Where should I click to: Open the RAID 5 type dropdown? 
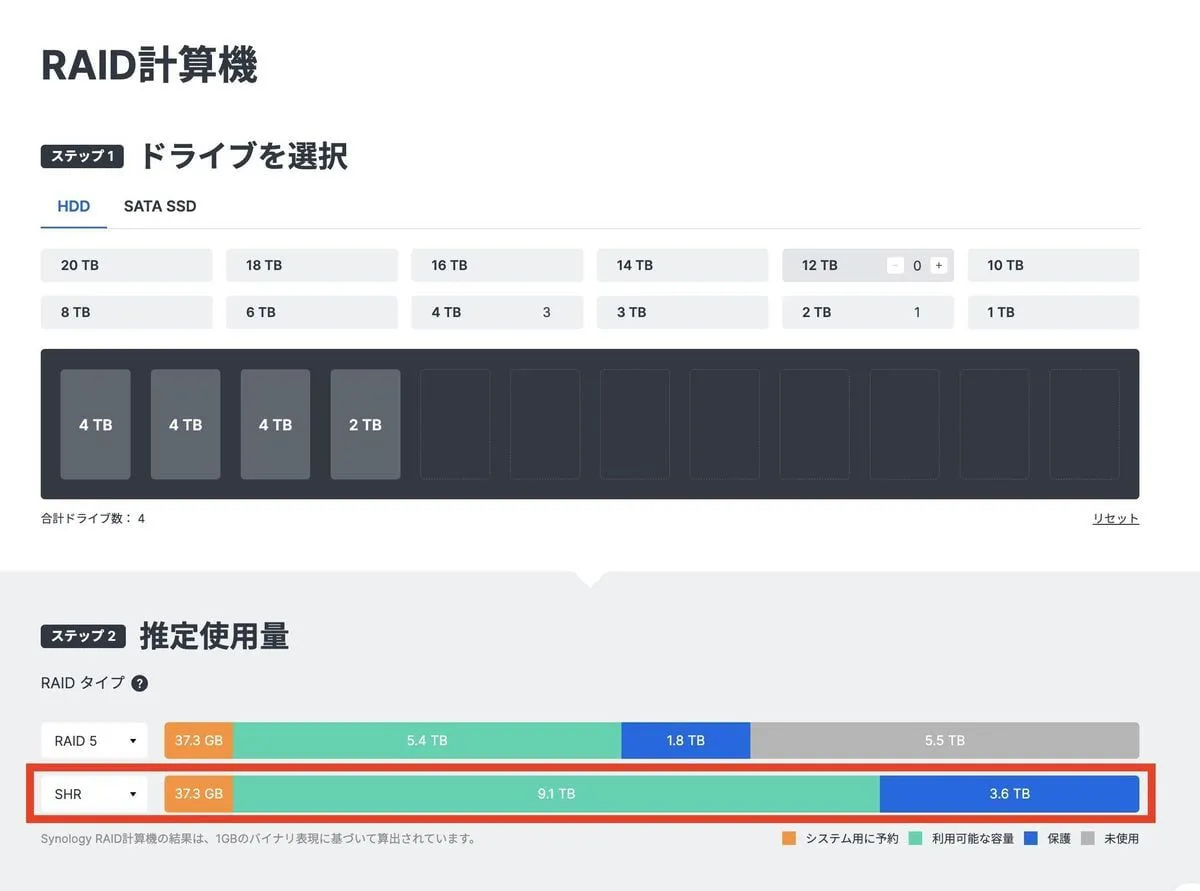[95, 741]
